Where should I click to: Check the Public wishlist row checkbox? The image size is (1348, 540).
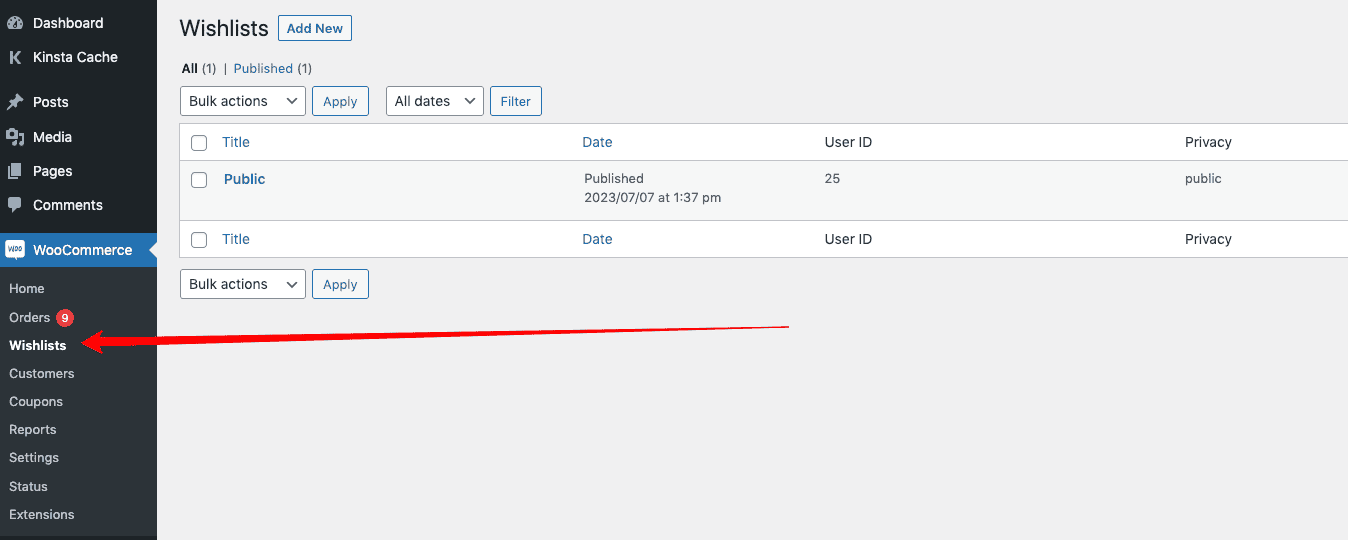(199, 180)
